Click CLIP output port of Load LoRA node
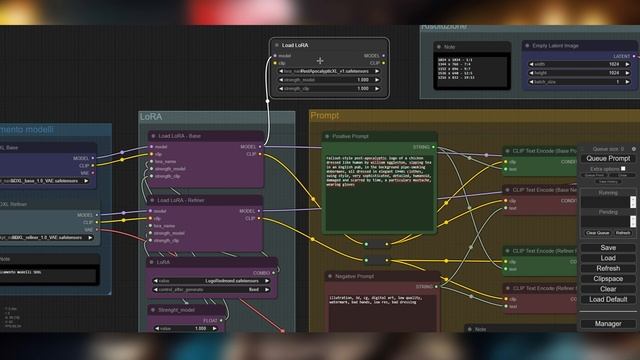The image size is (640, 360). (383, 63)
